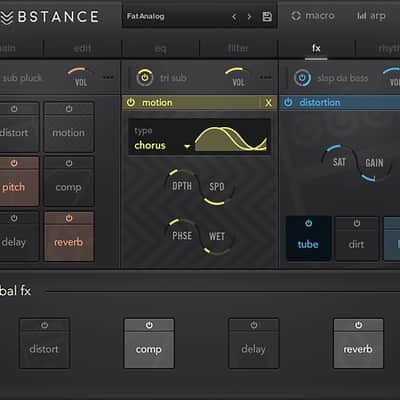Select the fx tab
This screenshot has height=400, width=400.
click(x=316, y=48)
